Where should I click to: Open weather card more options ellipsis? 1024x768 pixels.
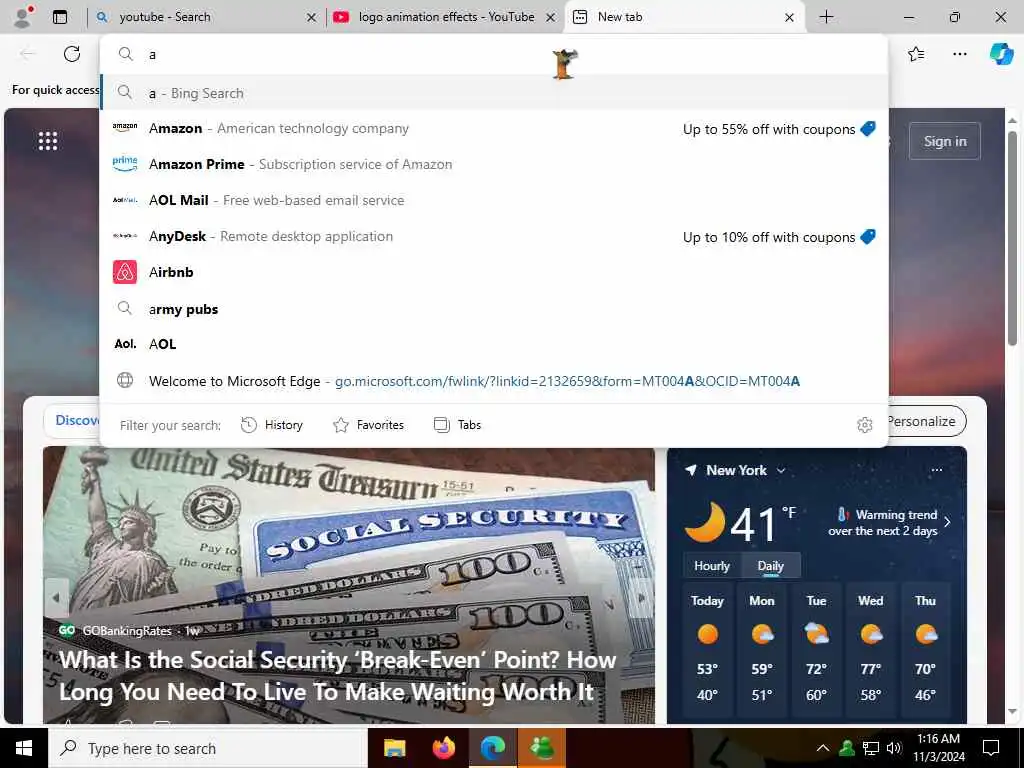click(937, 470)
